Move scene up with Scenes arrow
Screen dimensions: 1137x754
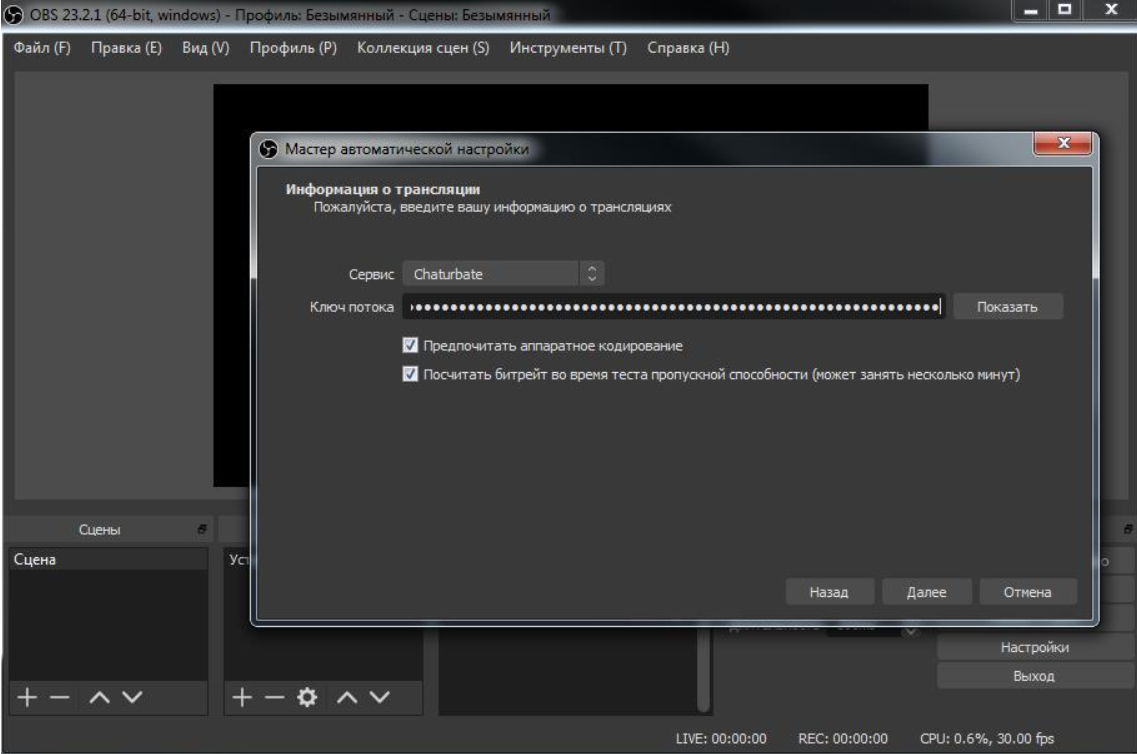point(99,697)
